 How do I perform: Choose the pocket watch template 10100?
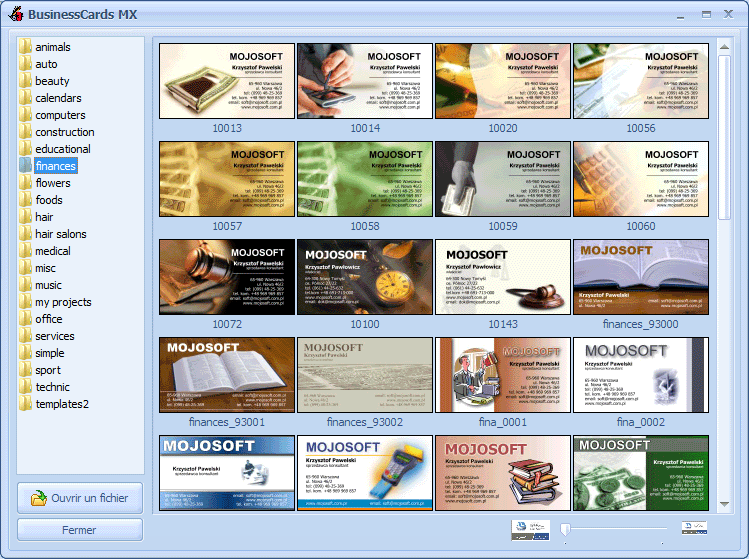(365, 277)
